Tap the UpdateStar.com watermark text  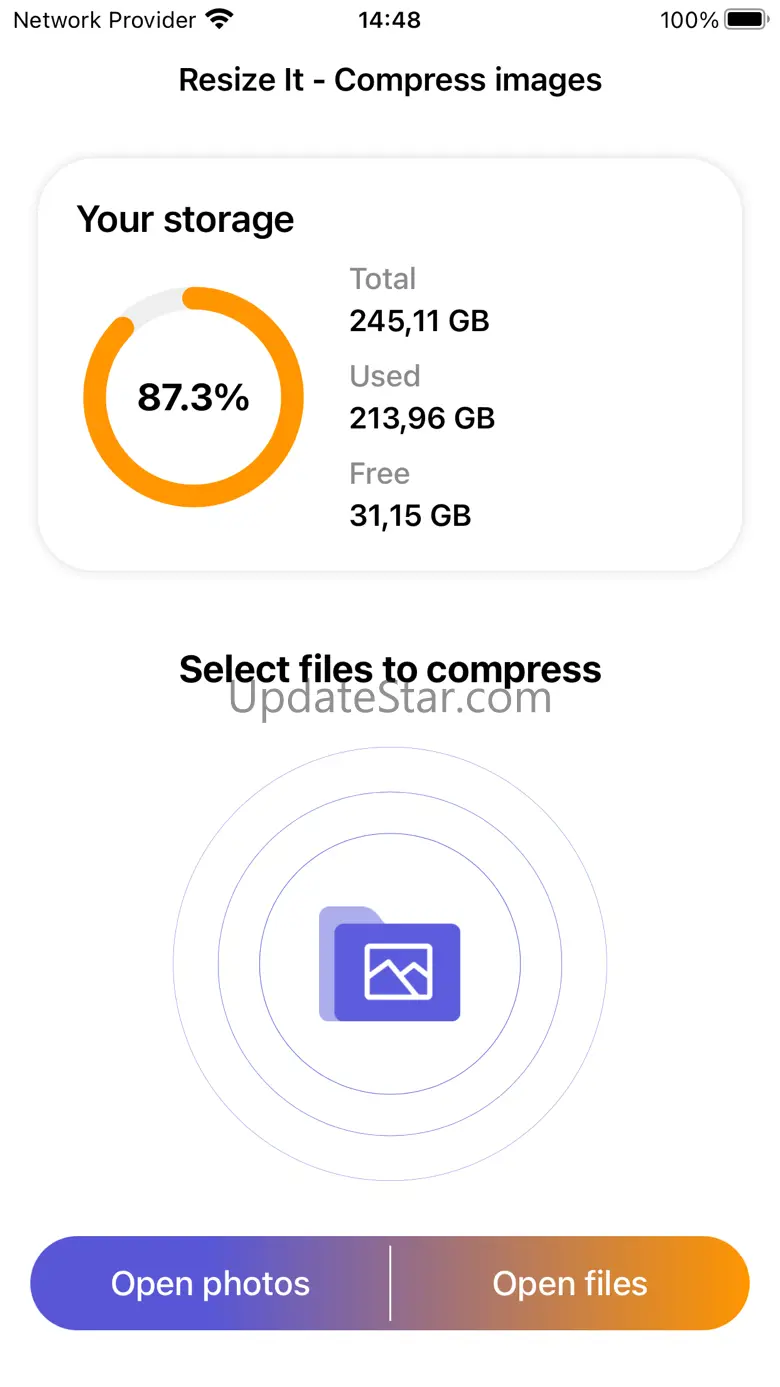tap(390, 699)
